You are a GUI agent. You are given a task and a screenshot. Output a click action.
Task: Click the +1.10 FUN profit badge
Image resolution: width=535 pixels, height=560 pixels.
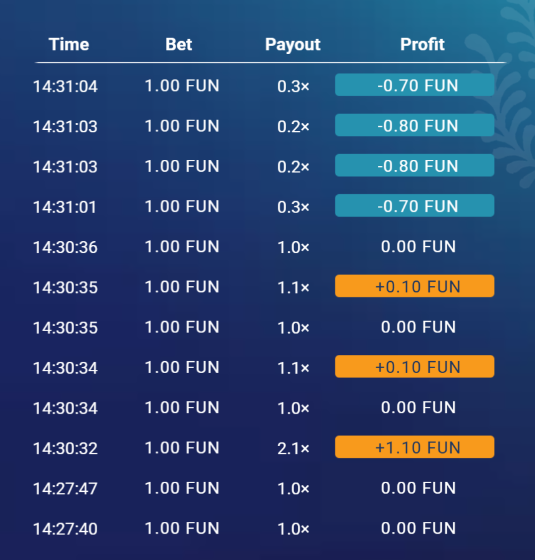click(x=415, y=447)
